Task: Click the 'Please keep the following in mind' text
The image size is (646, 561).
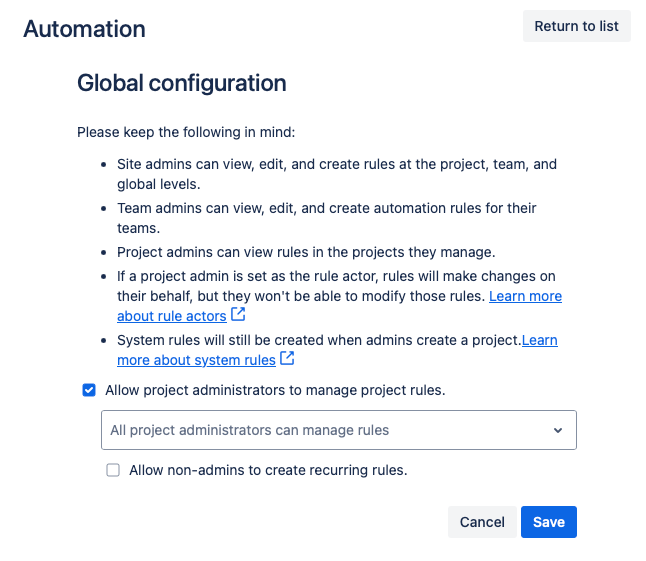Action: 186,132
